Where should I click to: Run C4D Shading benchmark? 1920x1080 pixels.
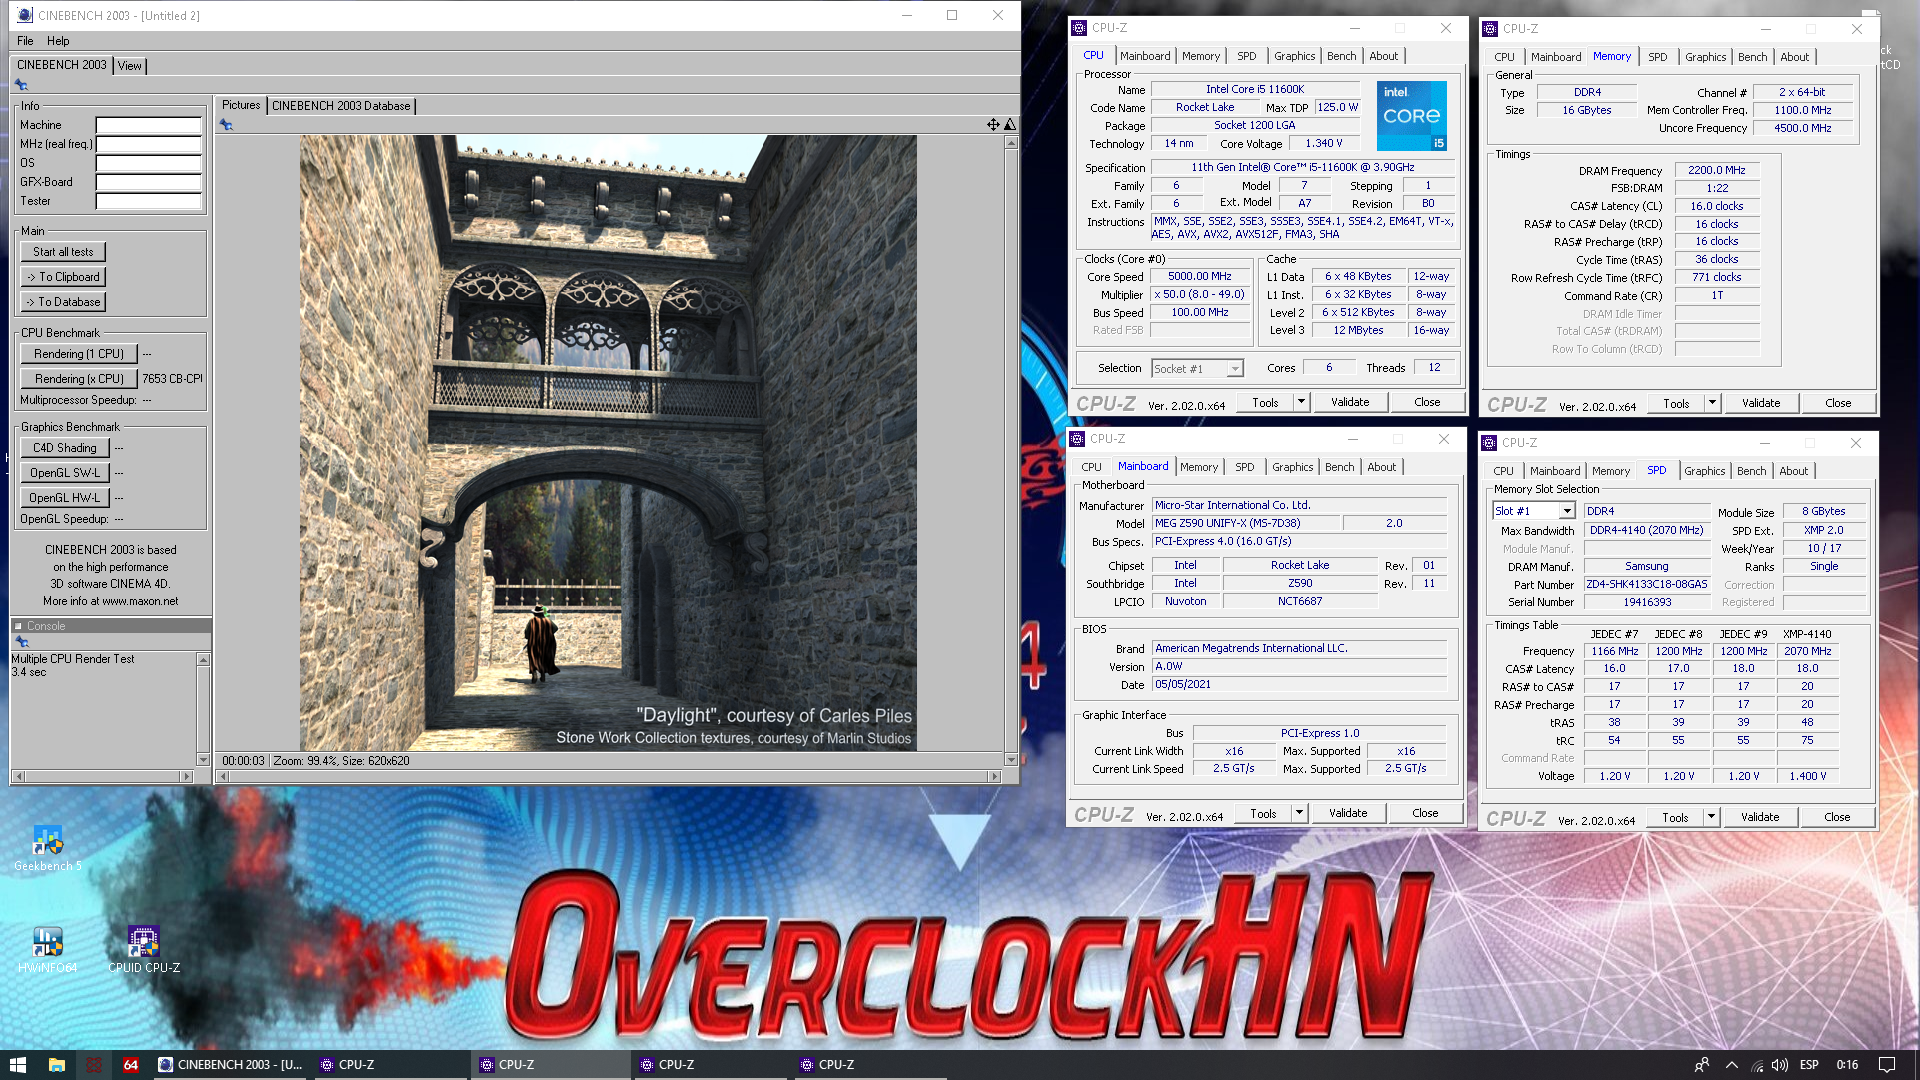click(64, 448)
